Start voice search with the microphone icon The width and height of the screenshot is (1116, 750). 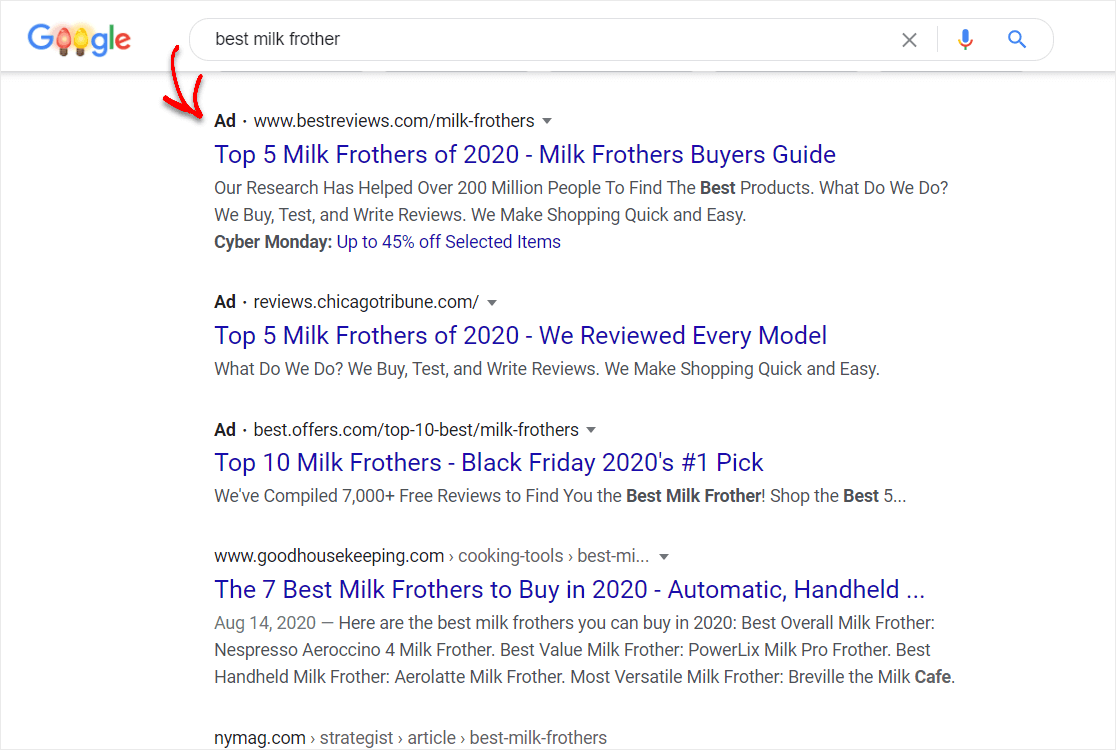pos(965,40)
